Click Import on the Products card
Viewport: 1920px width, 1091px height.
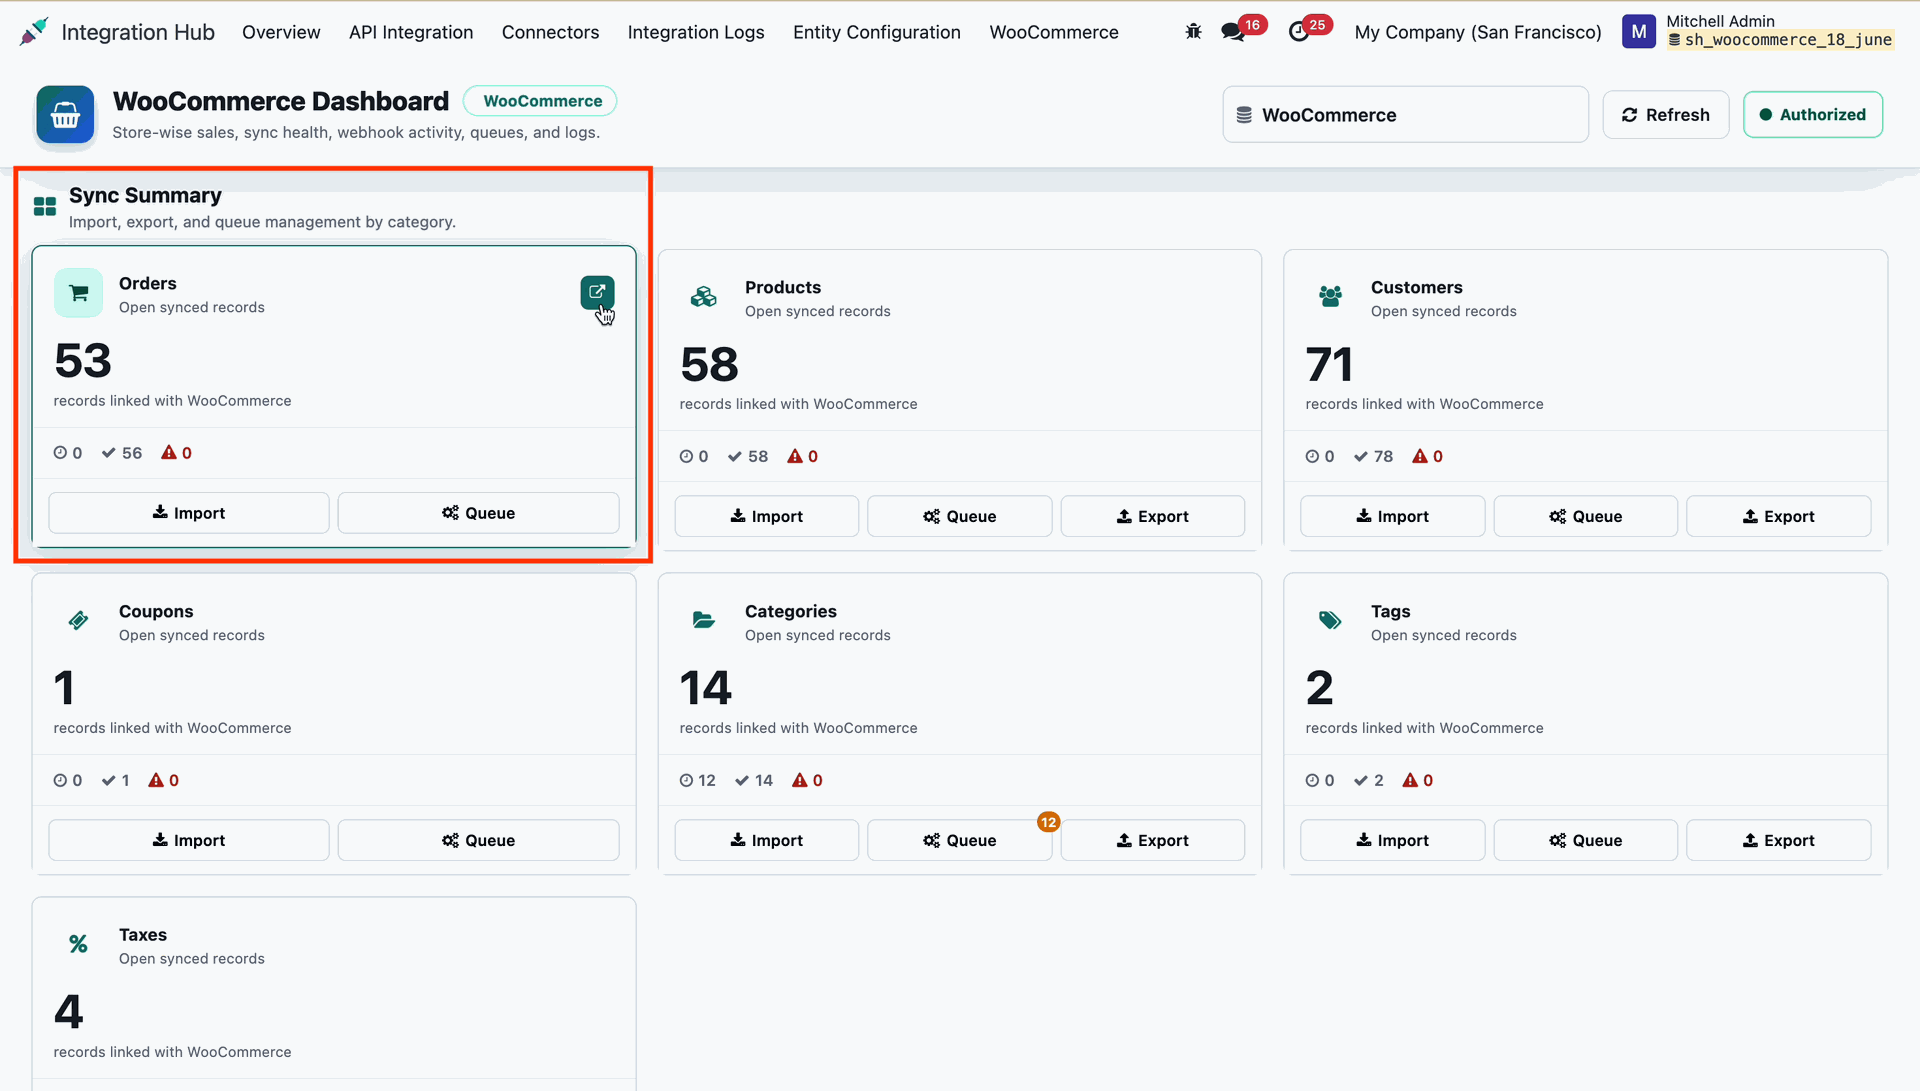[767, 517]
